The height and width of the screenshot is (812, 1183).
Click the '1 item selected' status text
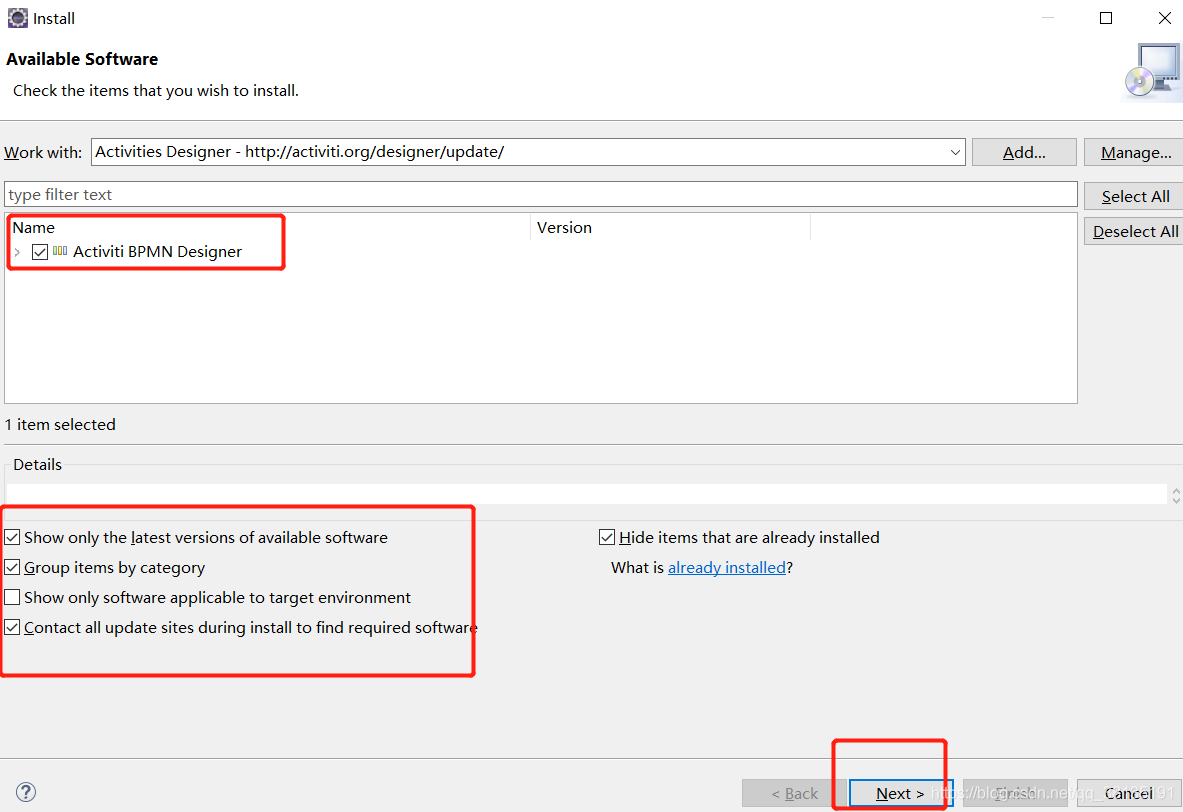click(60, 424)
